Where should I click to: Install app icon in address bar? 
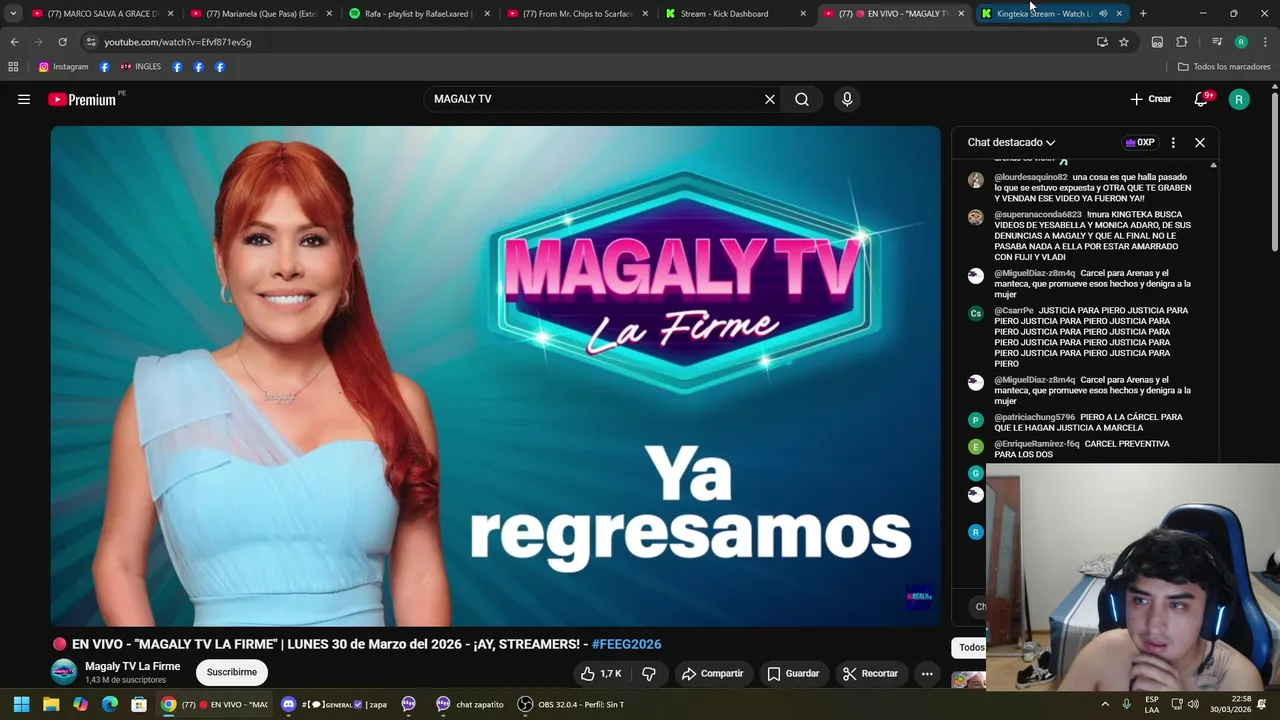coord(1102,42)
